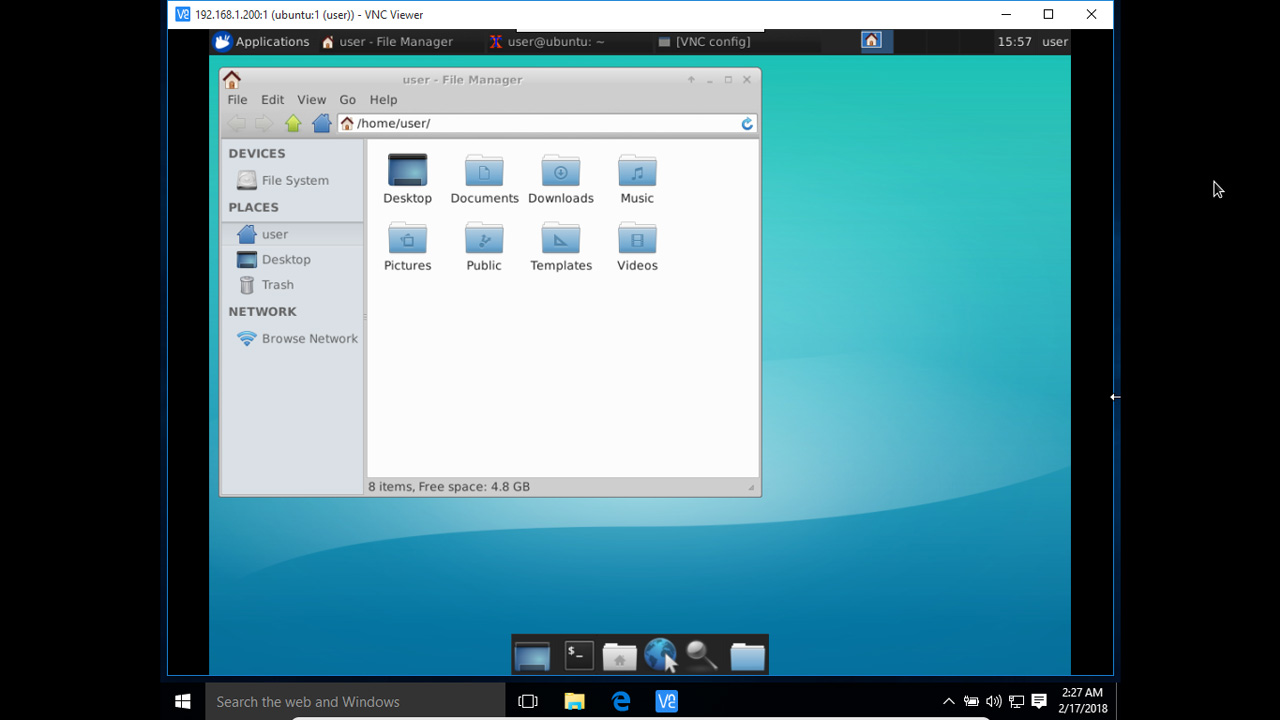1280x720 pixels.
Task: Open Microsoft Edge from the Windows taskbar
Action: click(620, 701)
